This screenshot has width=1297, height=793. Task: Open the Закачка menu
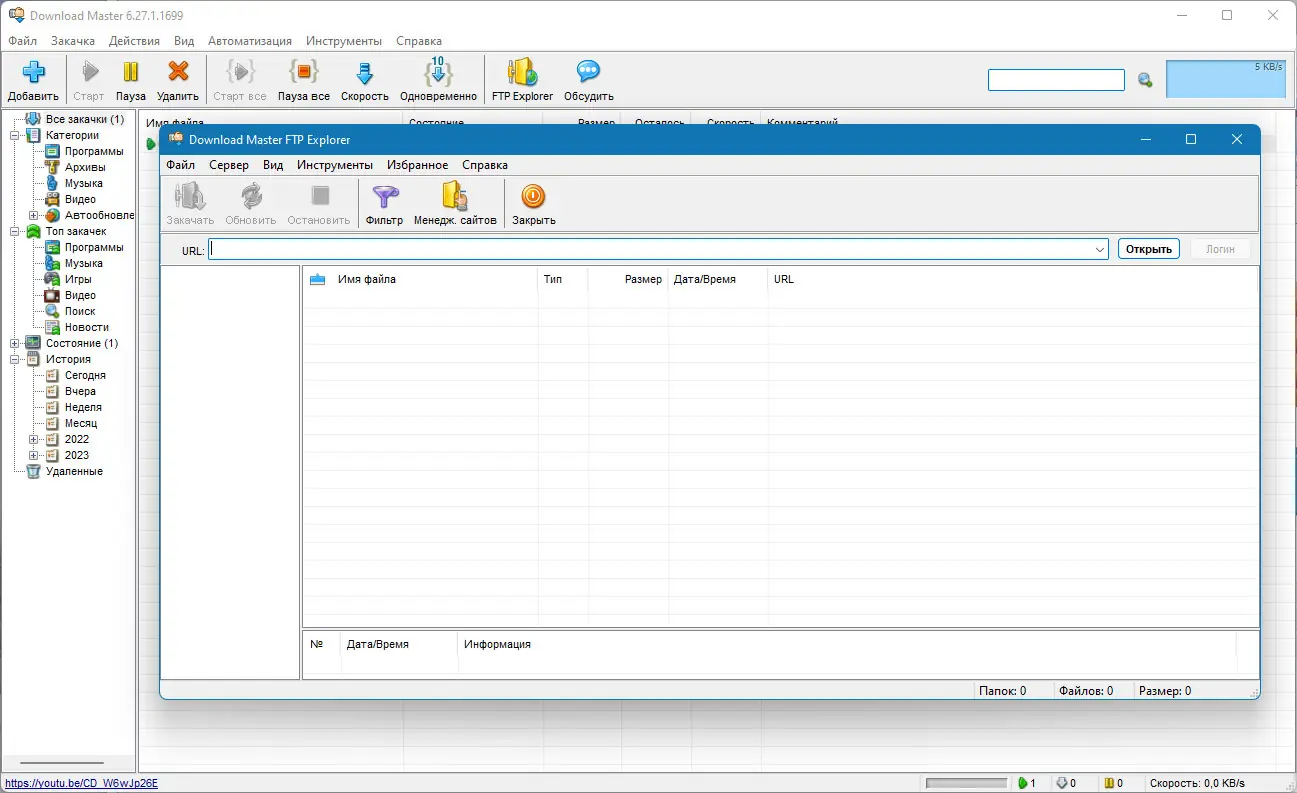pyautogui.click(x=73, y=41)
